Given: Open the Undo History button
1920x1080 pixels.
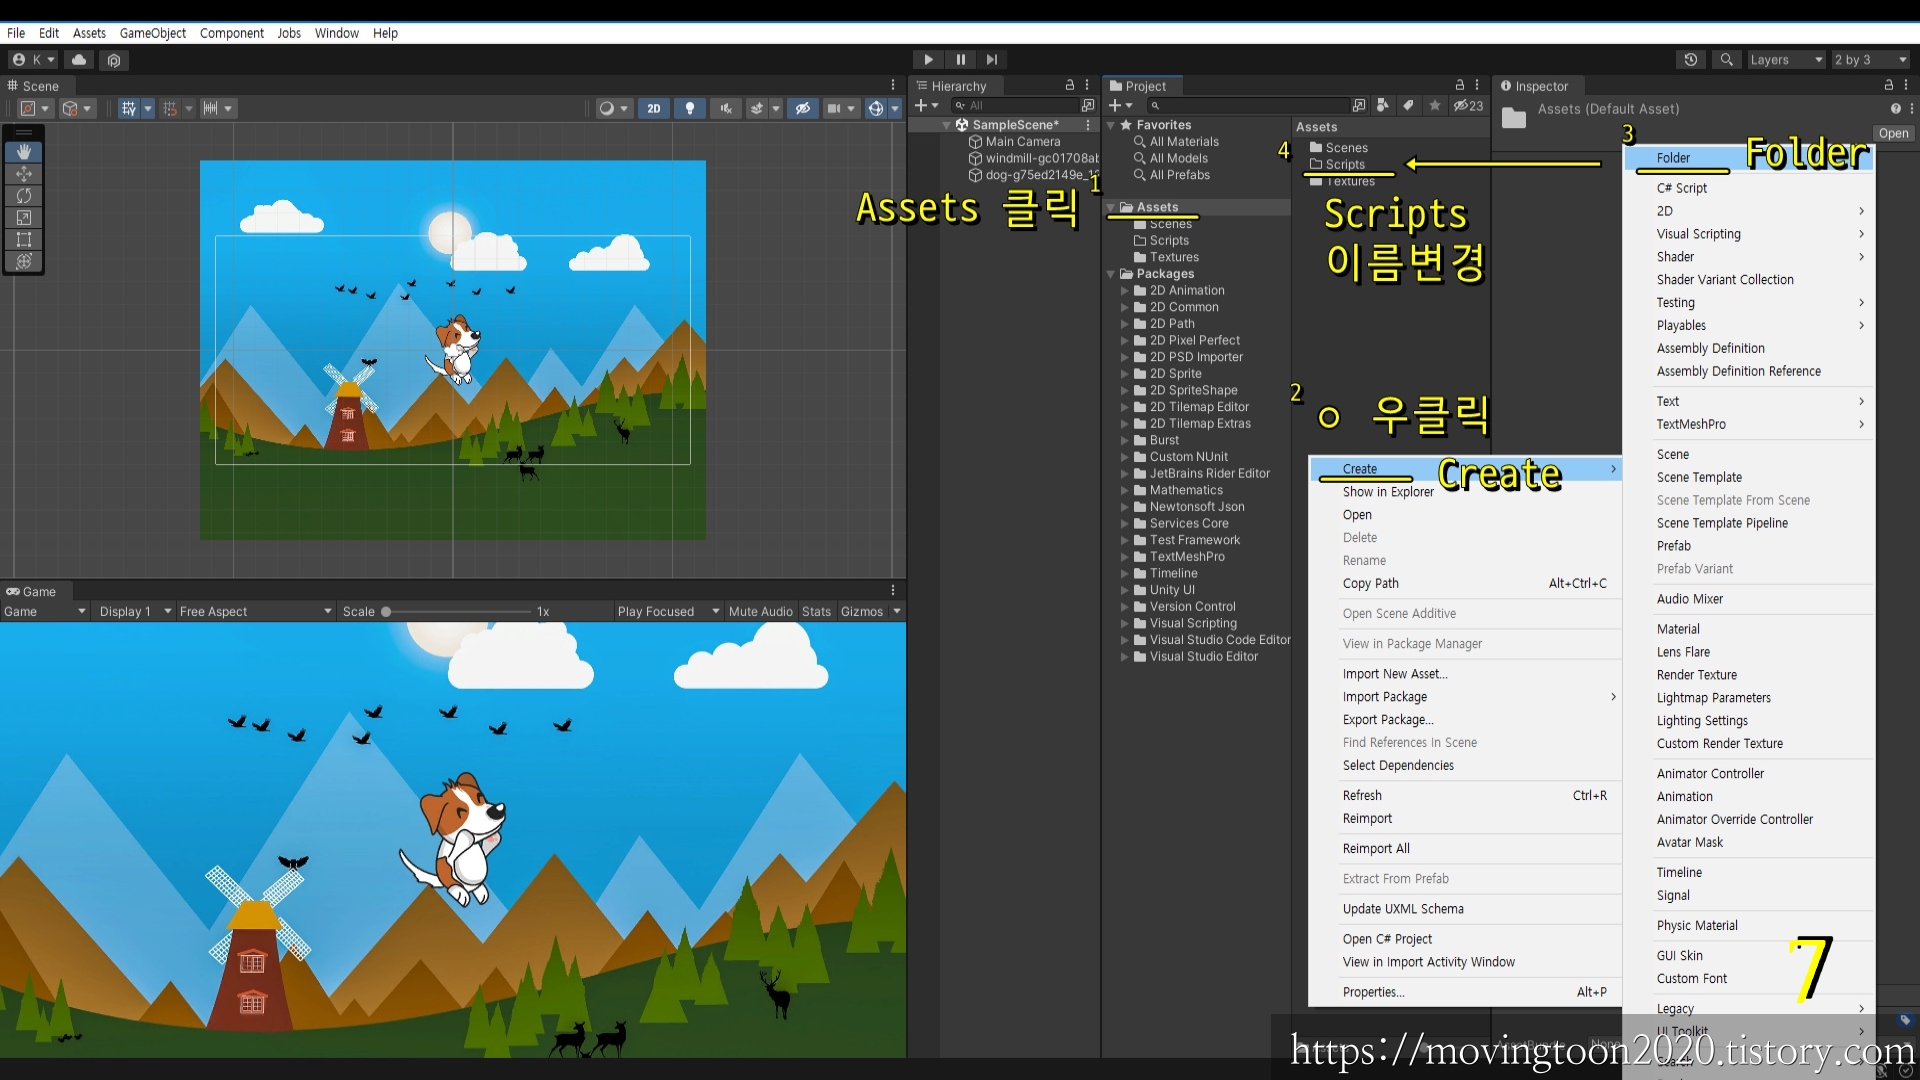Looking at the screenshot, I should coord(1691,60).
